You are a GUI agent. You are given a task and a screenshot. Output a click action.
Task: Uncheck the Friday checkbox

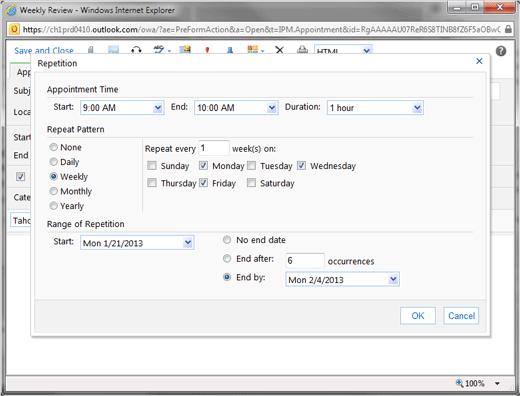[x=203, y=183]
